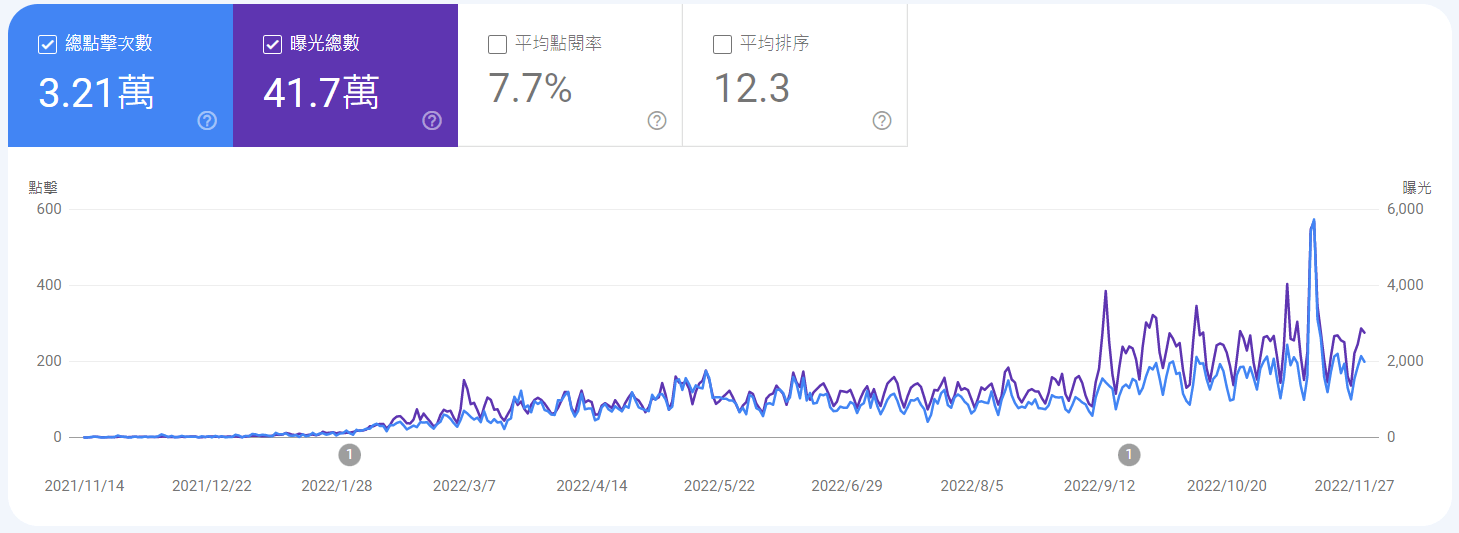The height and width of the screenshot is (533, 1459).
Task: Open help icon on 平均點閱率 card
Action: click(x=657, y=121)
